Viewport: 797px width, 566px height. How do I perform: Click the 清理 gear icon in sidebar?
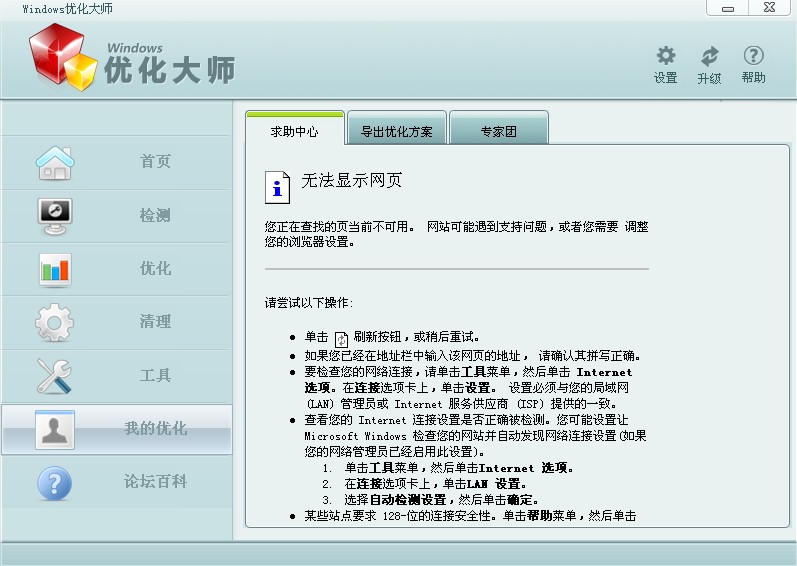coord(54,323)
